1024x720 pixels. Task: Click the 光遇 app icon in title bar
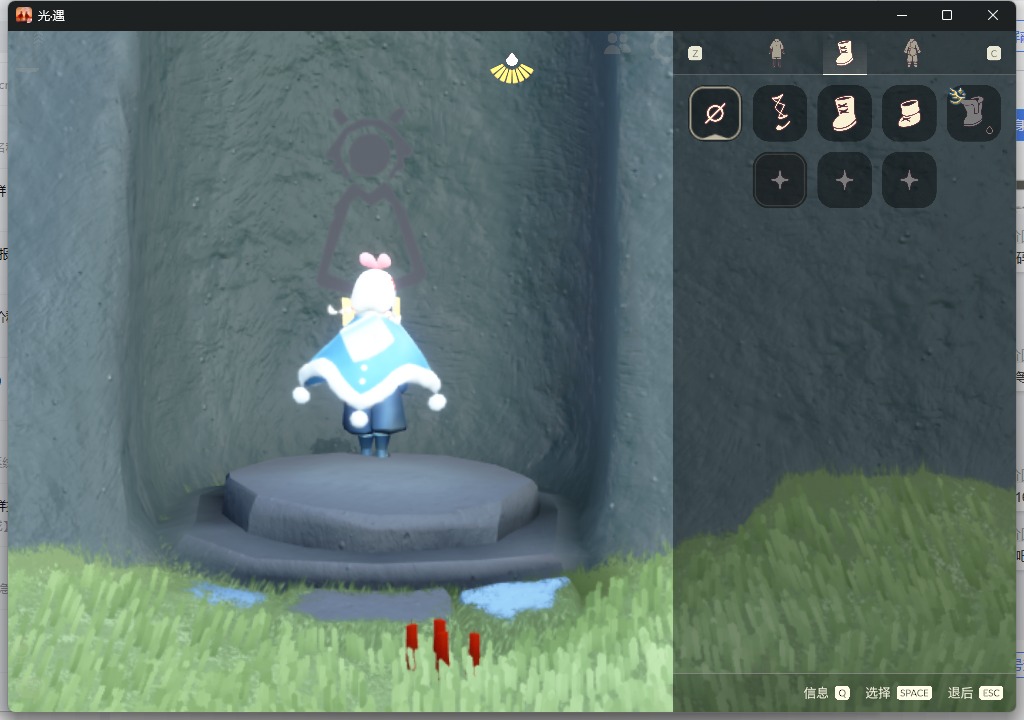pos(24,15)
